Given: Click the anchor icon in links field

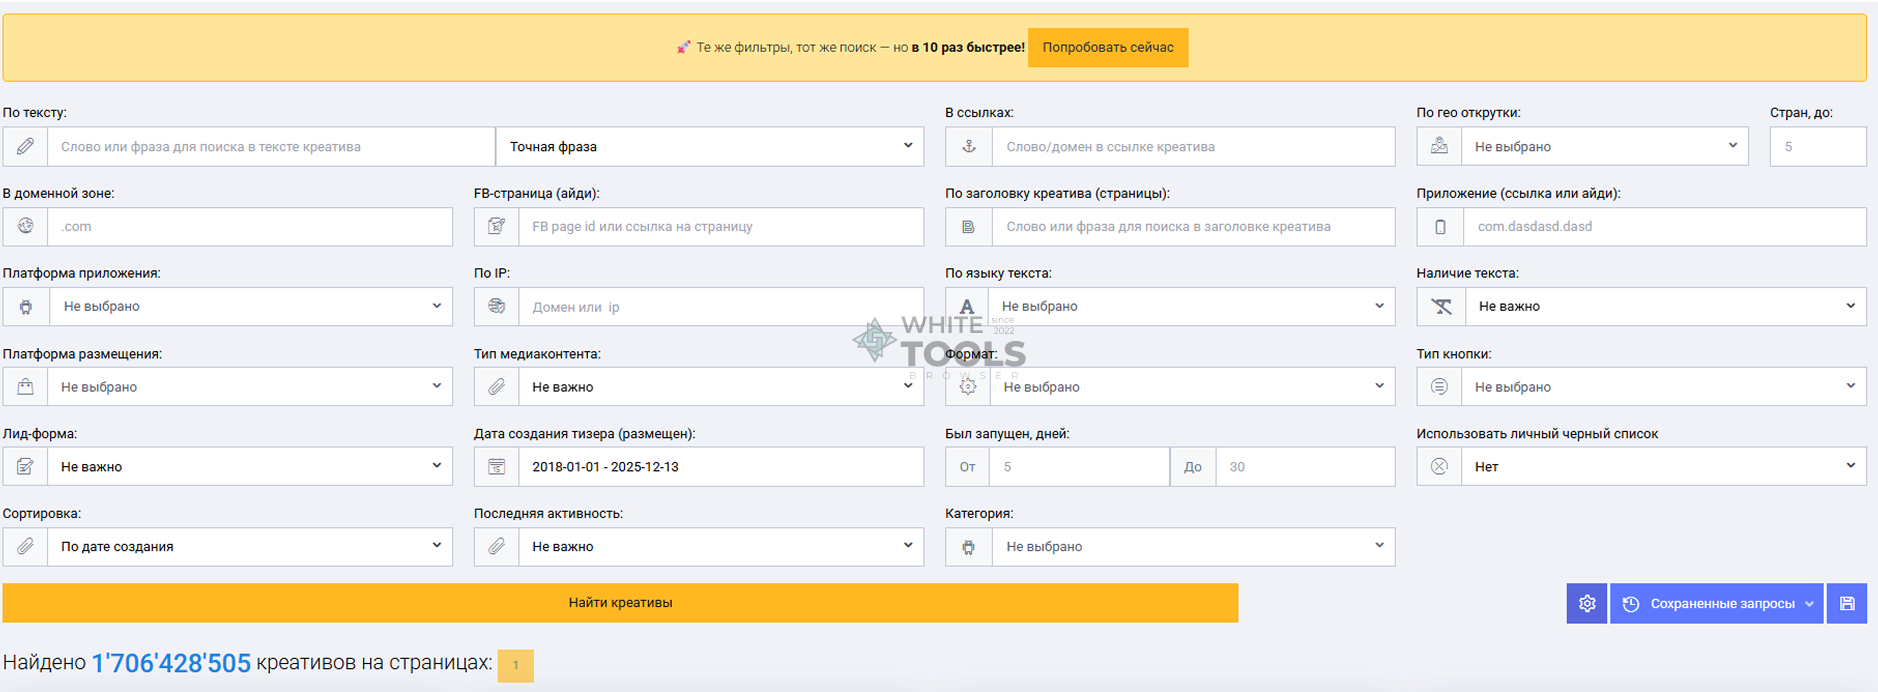Looking at the screenshot, I should coord(968,147).
